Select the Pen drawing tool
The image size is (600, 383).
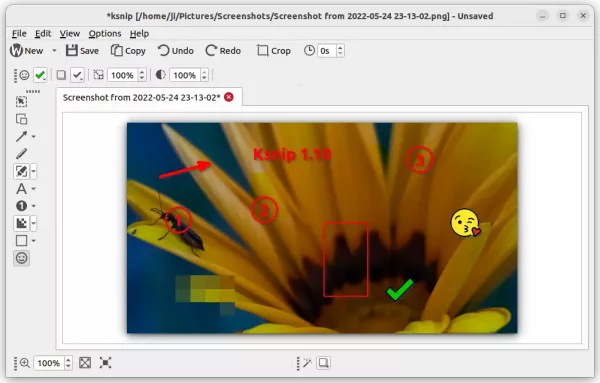[21, 153]
